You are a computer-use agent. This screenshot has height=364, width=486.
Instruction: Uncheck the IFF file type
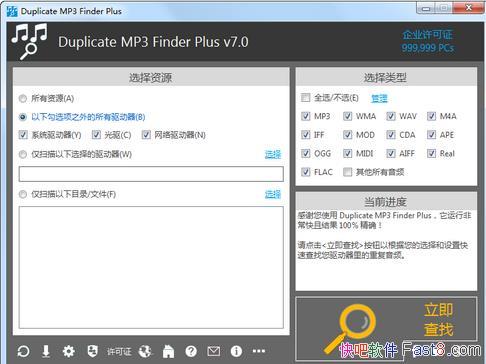[305, 135]
